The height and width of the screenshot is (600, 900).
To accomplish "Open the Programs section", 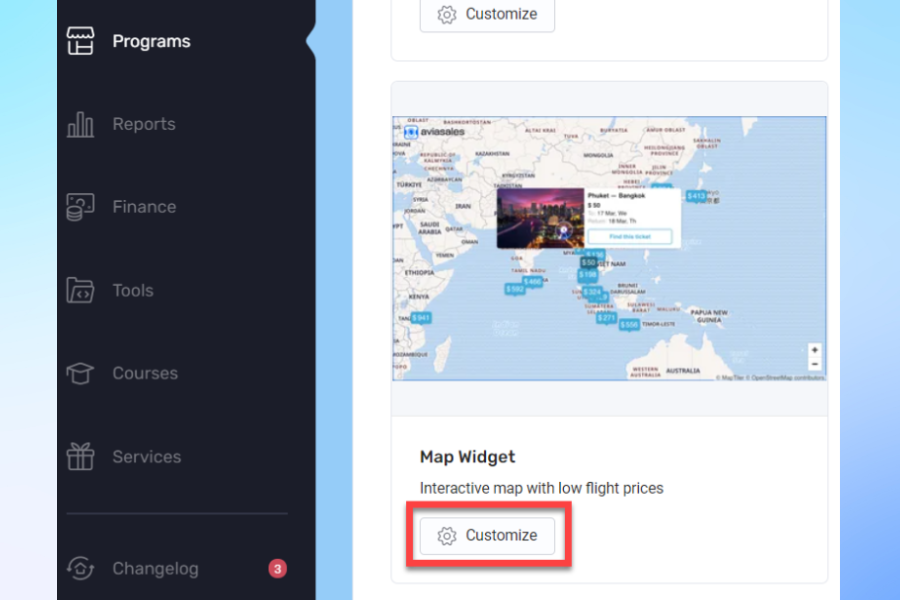I will [152, 41].
